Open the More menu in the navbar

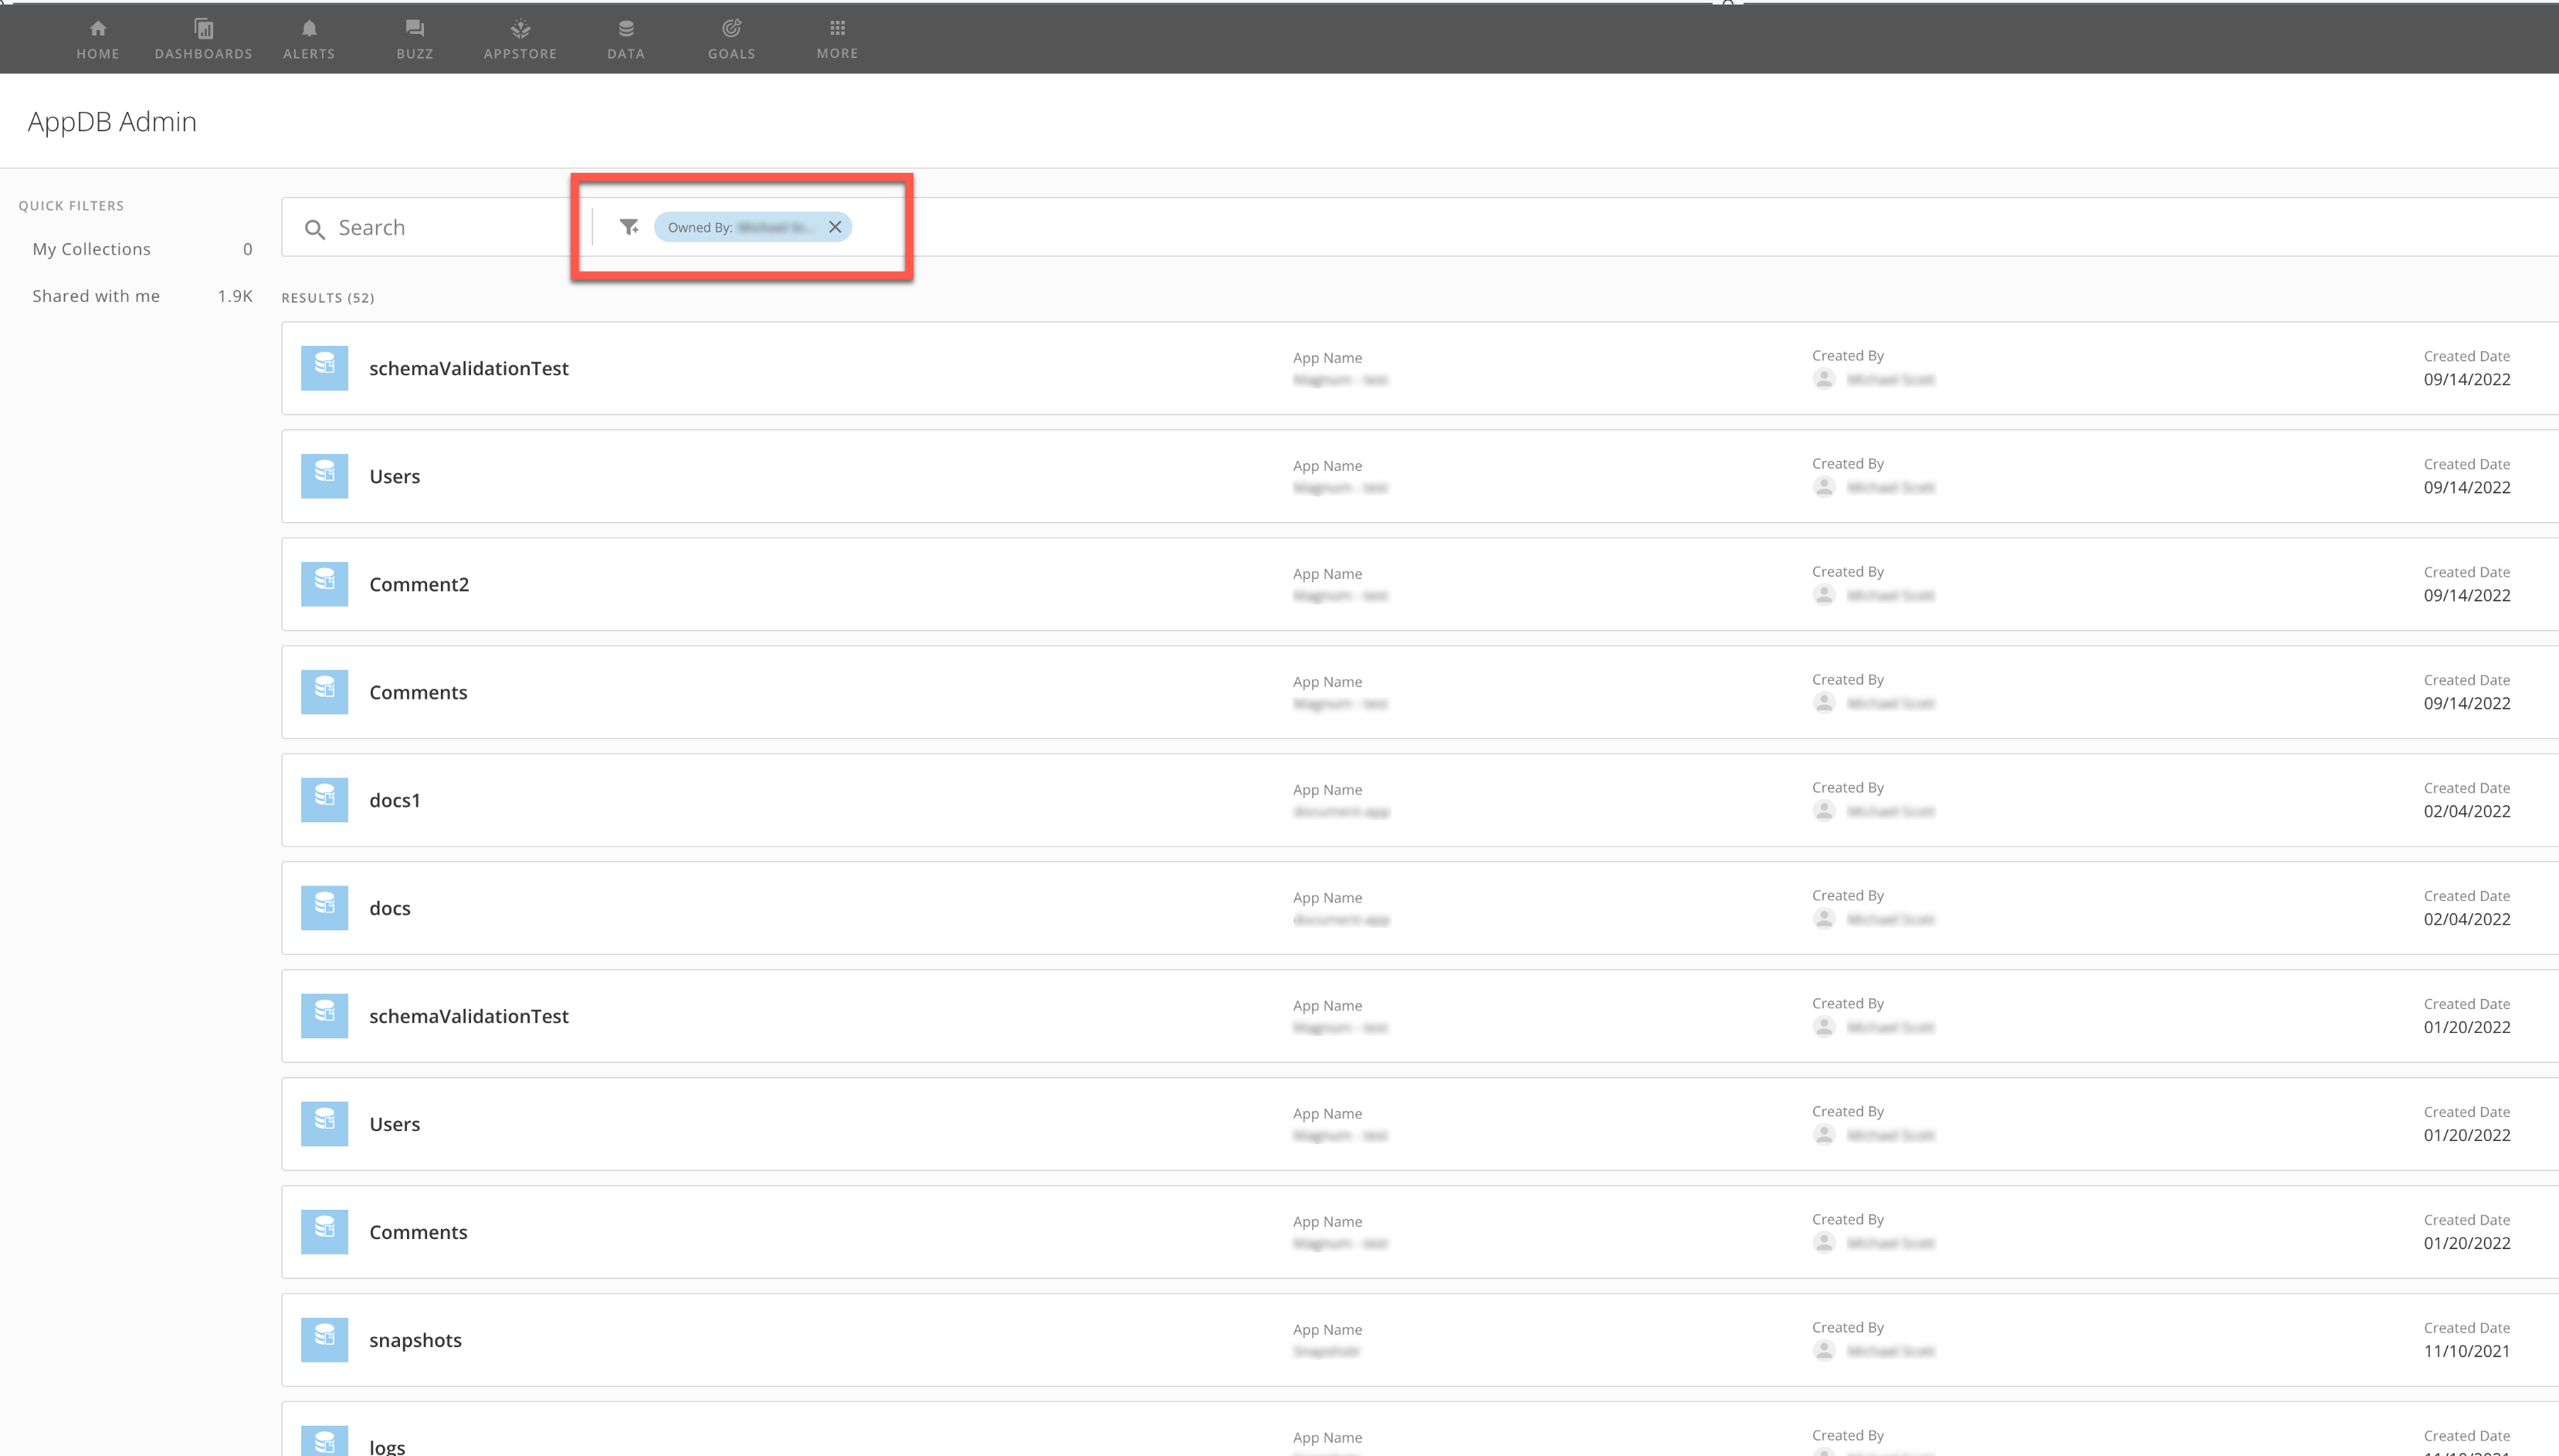[x=836, y=38]
